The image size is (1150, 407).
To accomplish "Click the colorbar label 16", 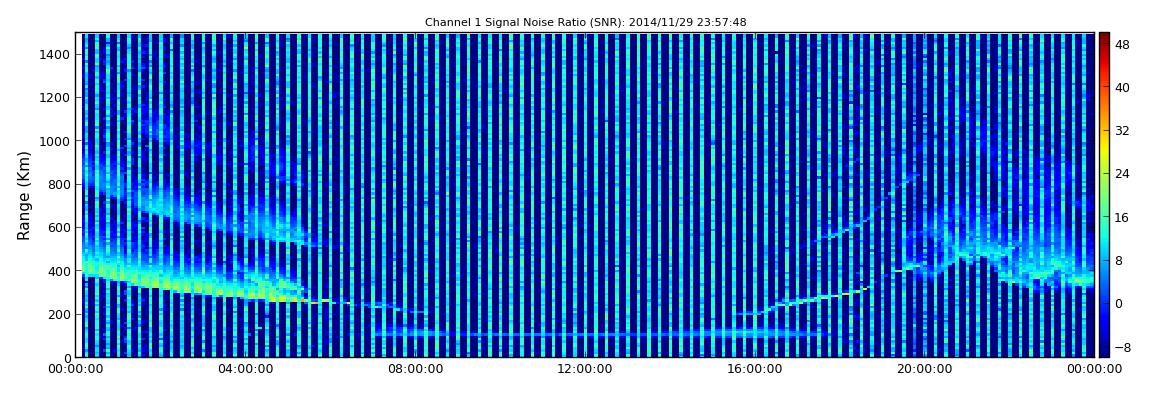I will click(1122, 217).
